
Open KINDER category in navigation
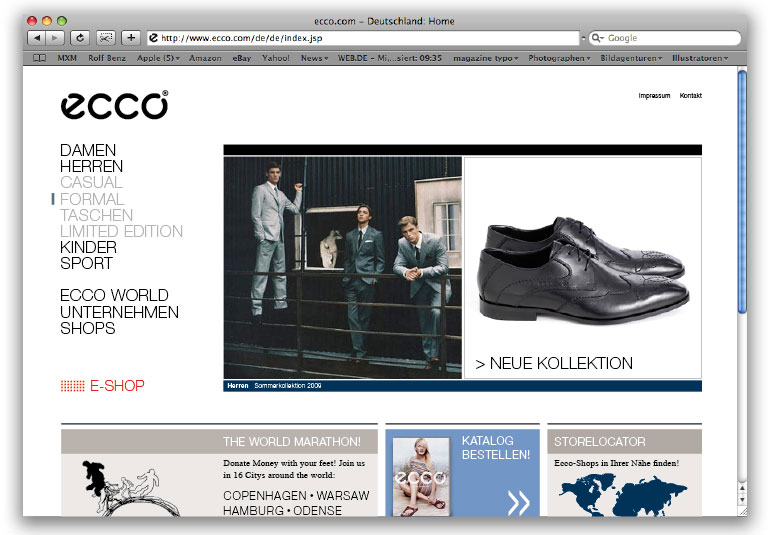tap(88, 247)
